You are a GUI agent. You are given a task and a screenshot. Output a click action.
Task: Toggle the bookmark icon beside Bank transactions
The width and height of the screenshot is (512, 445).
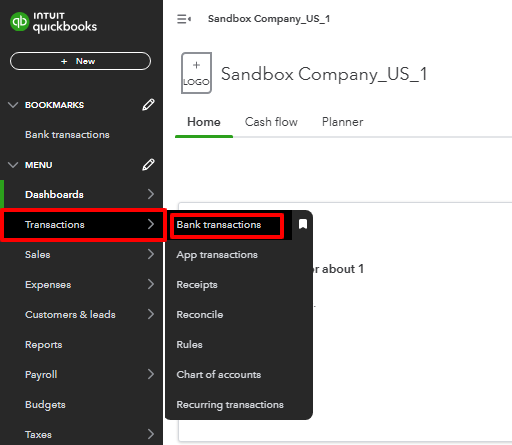pyautogui.click(x=303, y=224)
